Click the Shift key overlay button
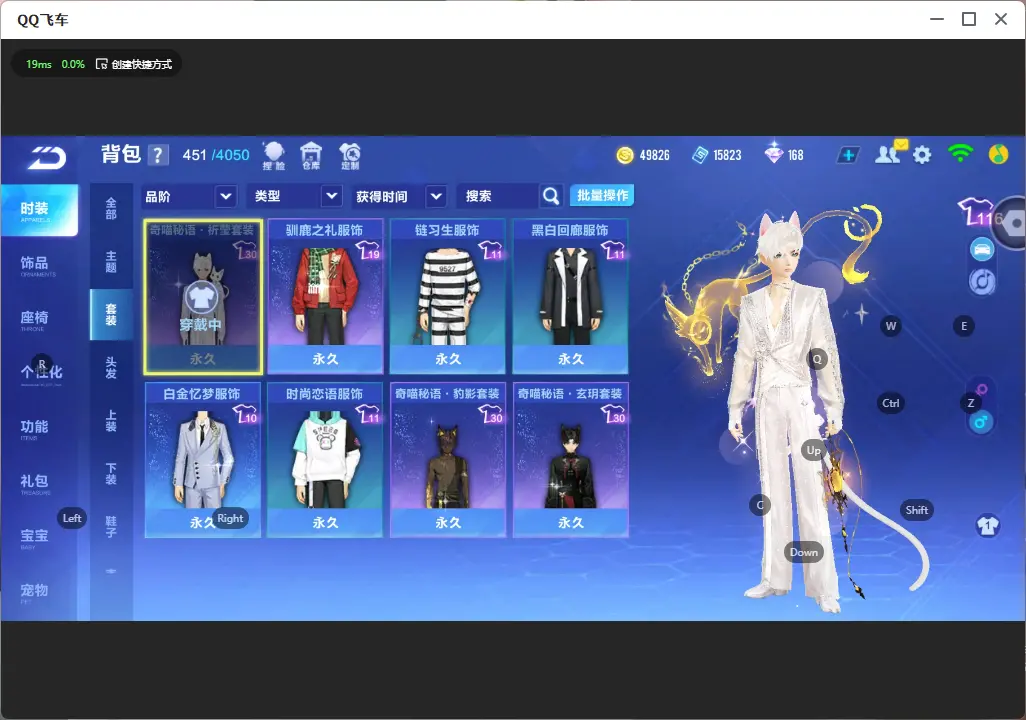Screen dimensions: 1026x720 click(917, 510)
